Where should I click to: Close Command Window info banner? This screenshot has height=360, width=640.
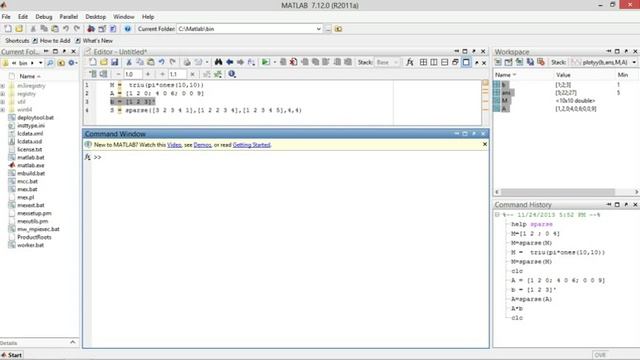484,144
